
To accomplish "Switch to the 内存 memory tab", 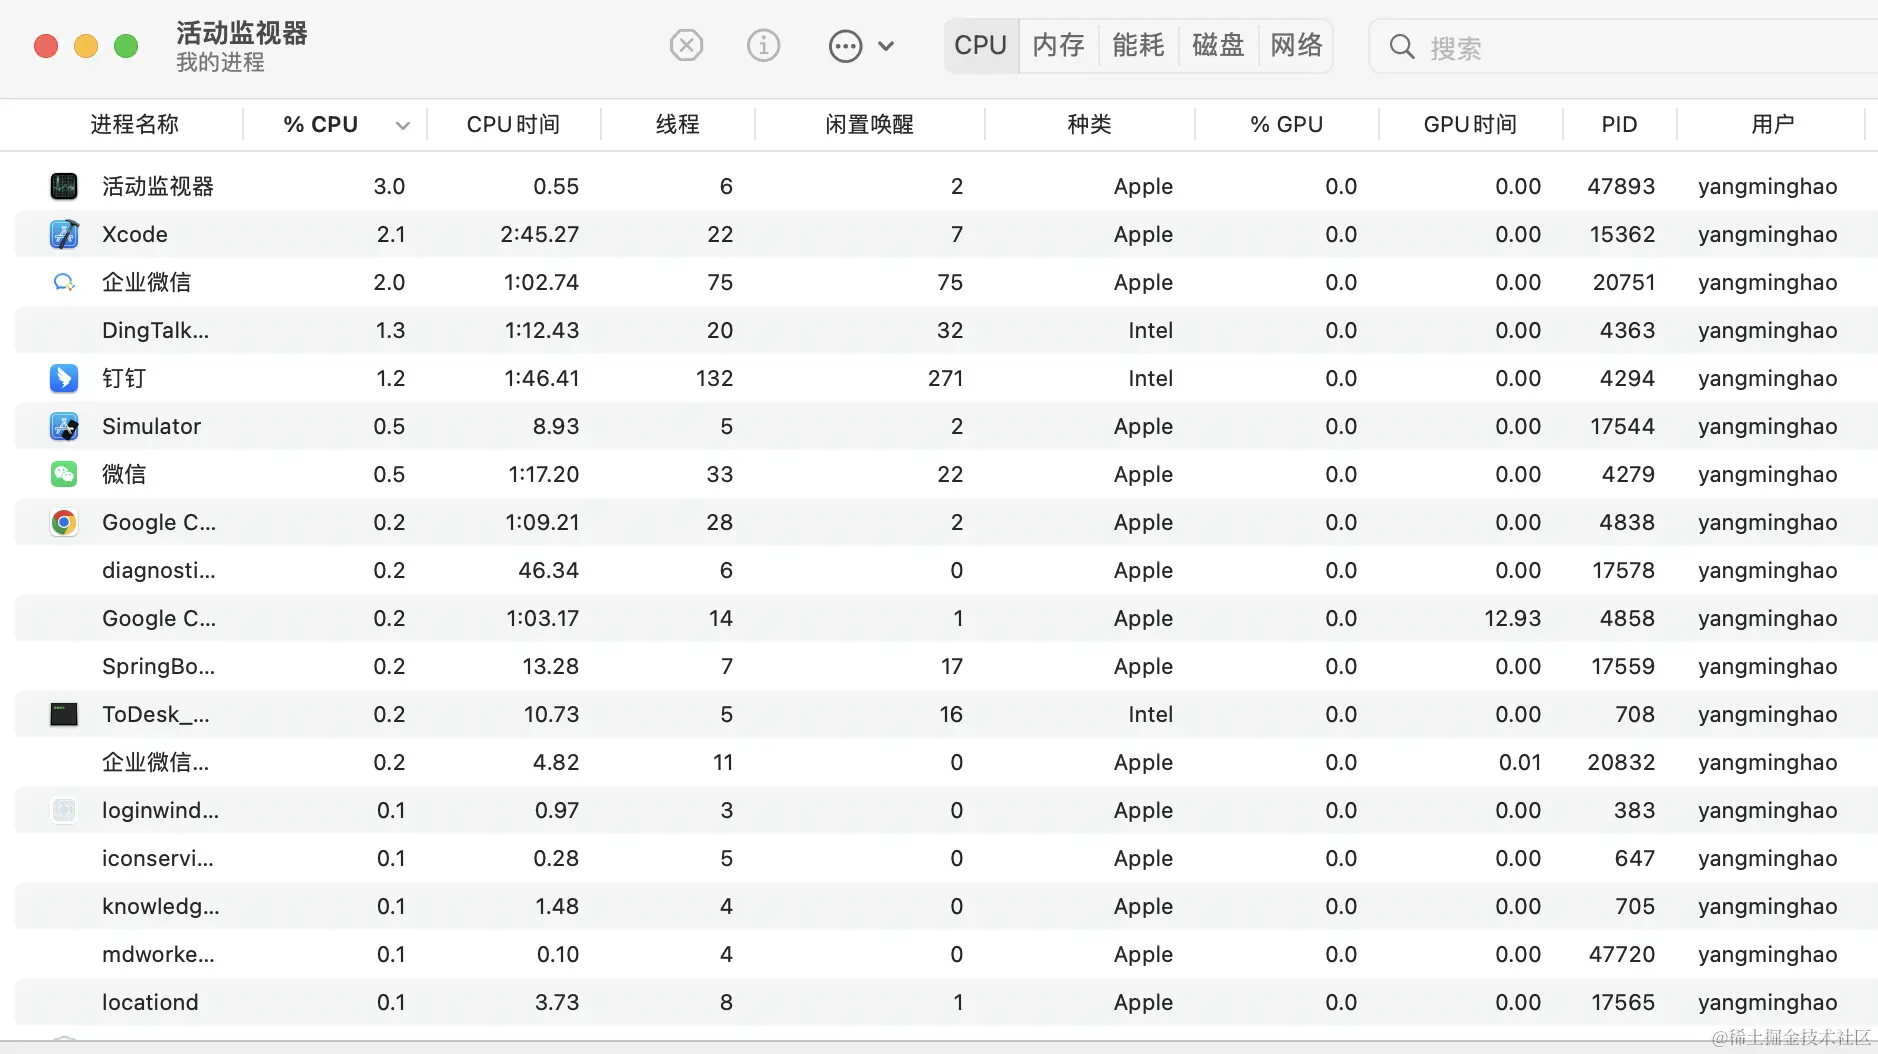I will [x=1058, y=46].
